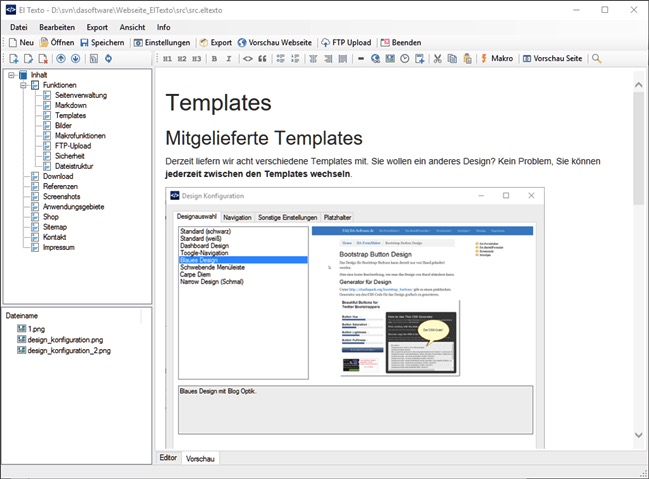649x479 pixels.
Task: Open the Ansicht menu
Action: click(132, 27)
